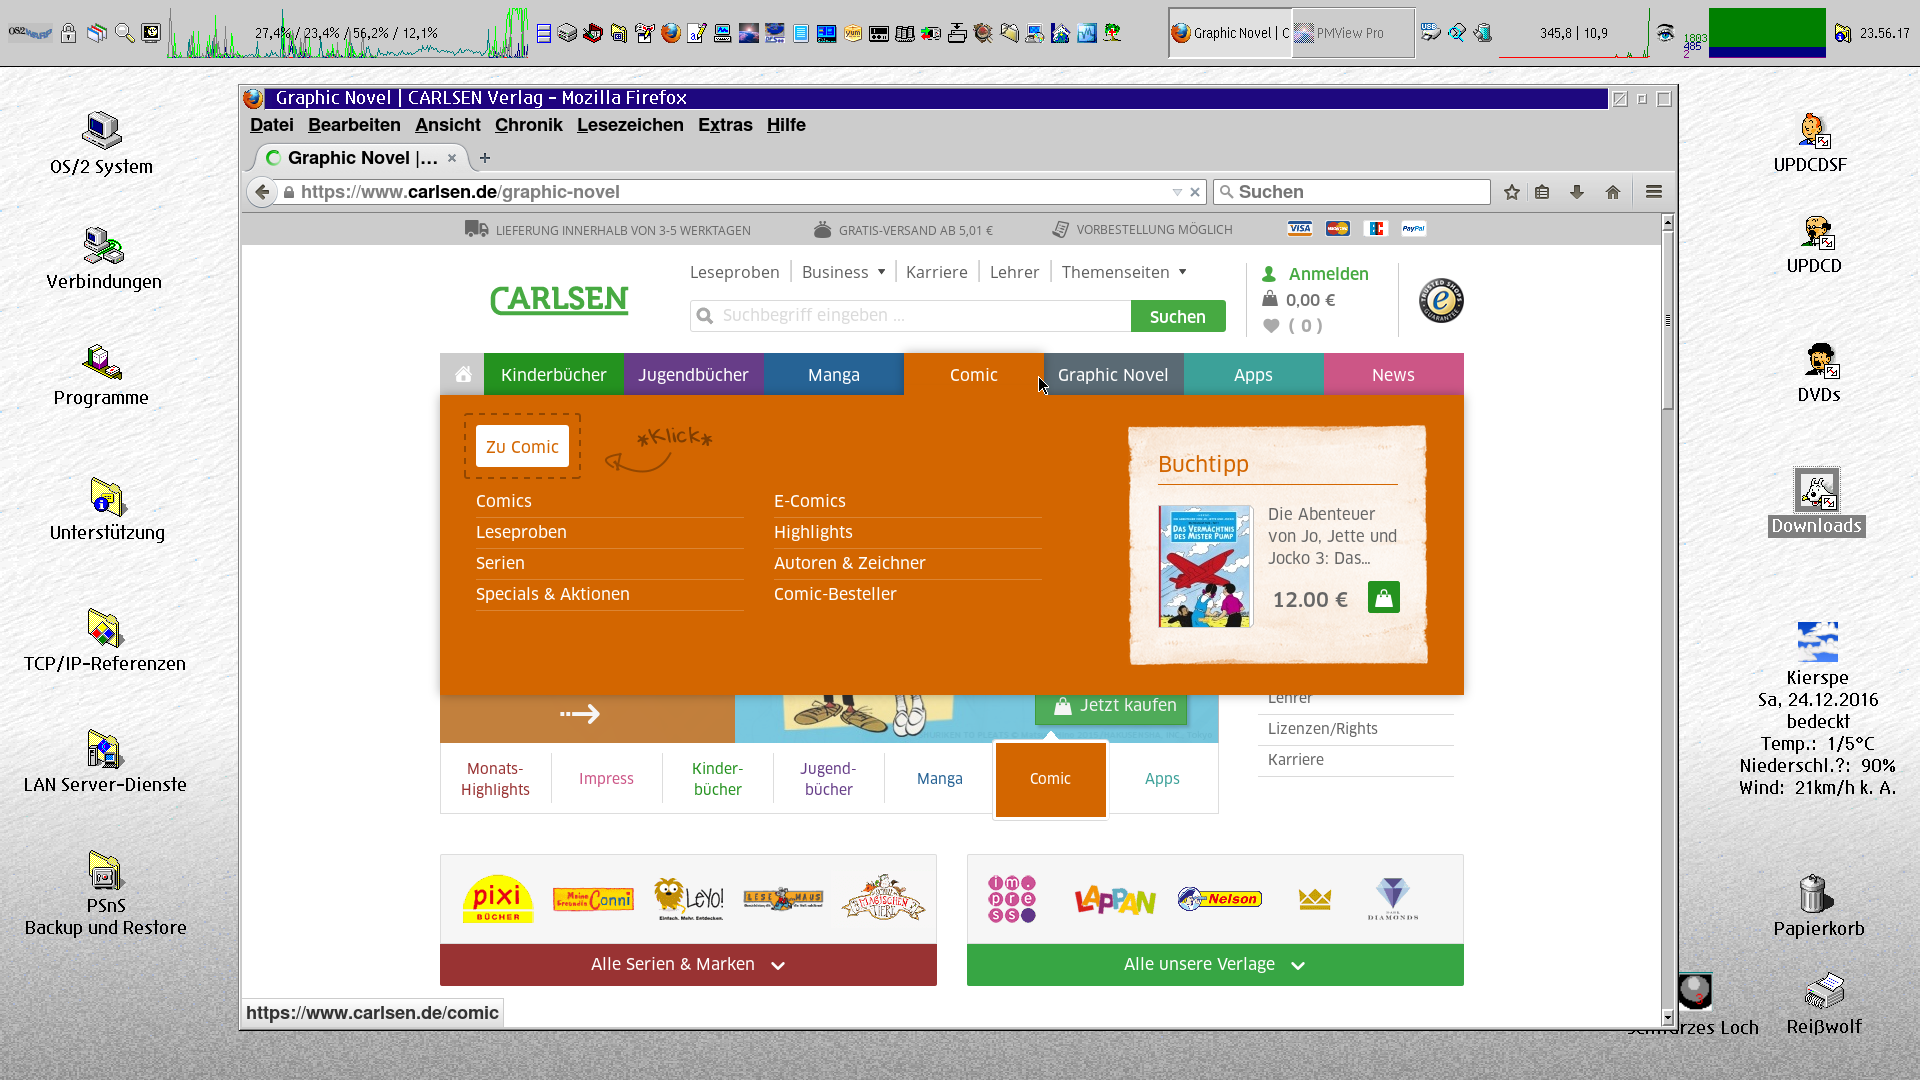The height and width of the screenshot is (1080, 1920).
Task: Open the Papierkorb trash icon
Action: point(1815,894)
